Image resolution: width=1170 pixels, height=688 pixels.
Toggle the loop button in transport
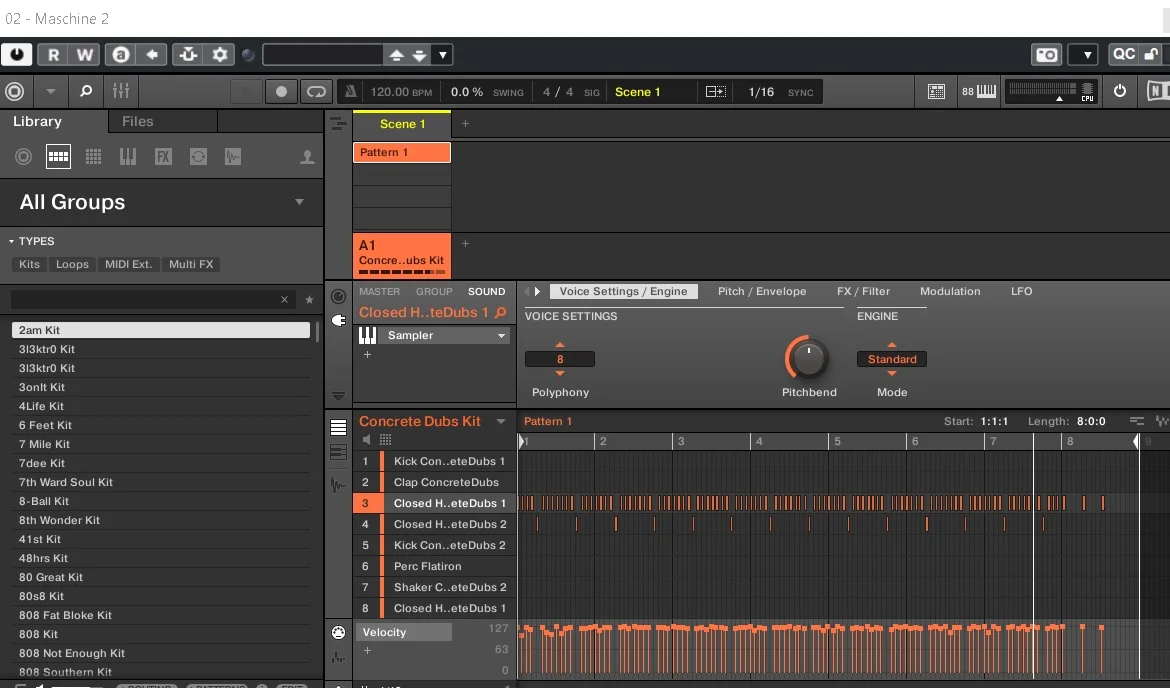(316, 91)
